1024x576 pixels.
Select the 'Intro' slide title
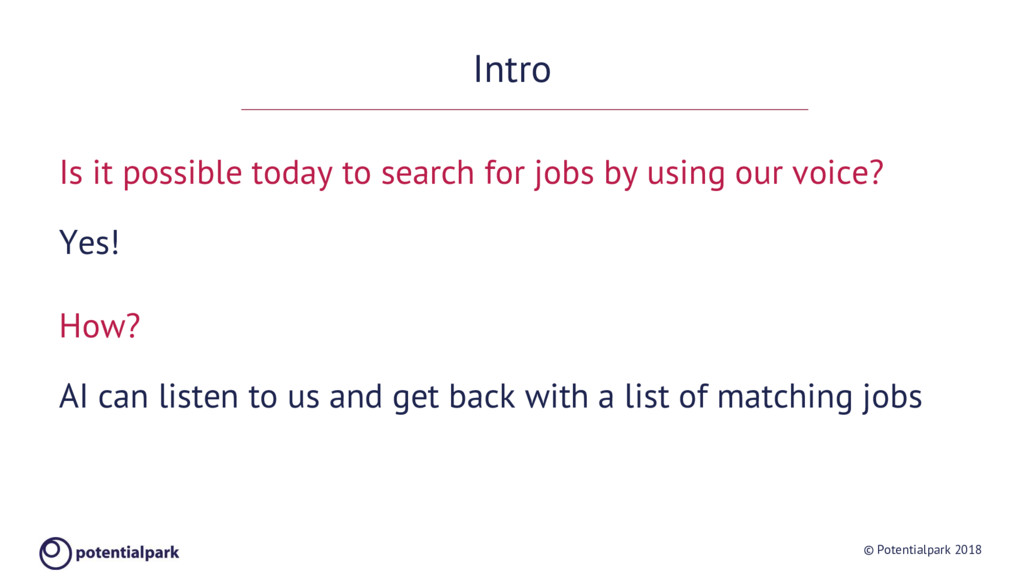point(512,69)
